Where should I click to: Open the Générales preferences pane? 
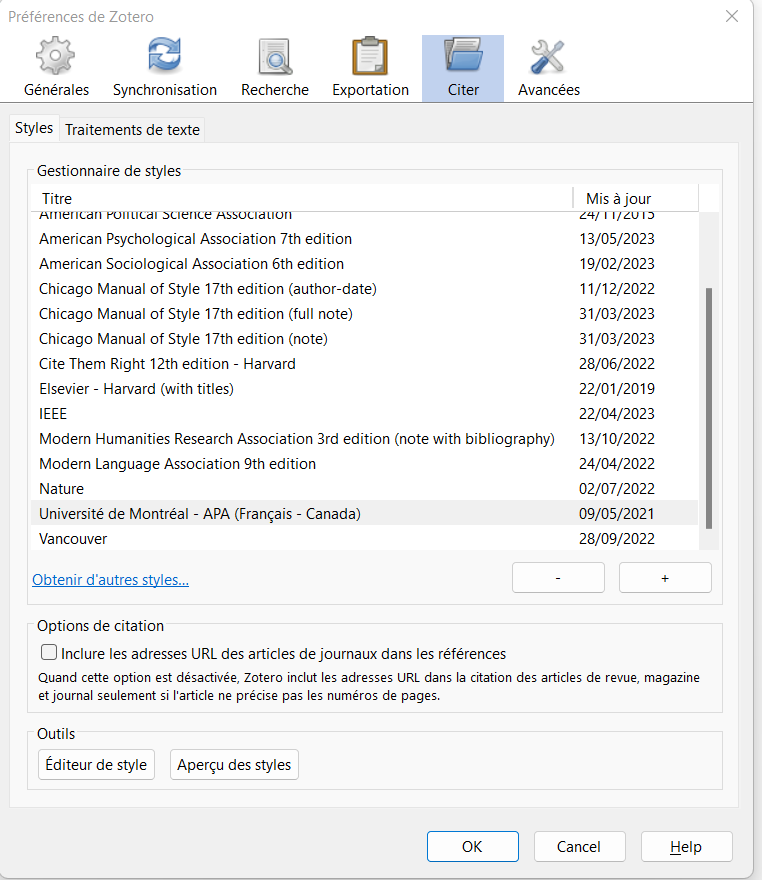(x=56, y=68)
